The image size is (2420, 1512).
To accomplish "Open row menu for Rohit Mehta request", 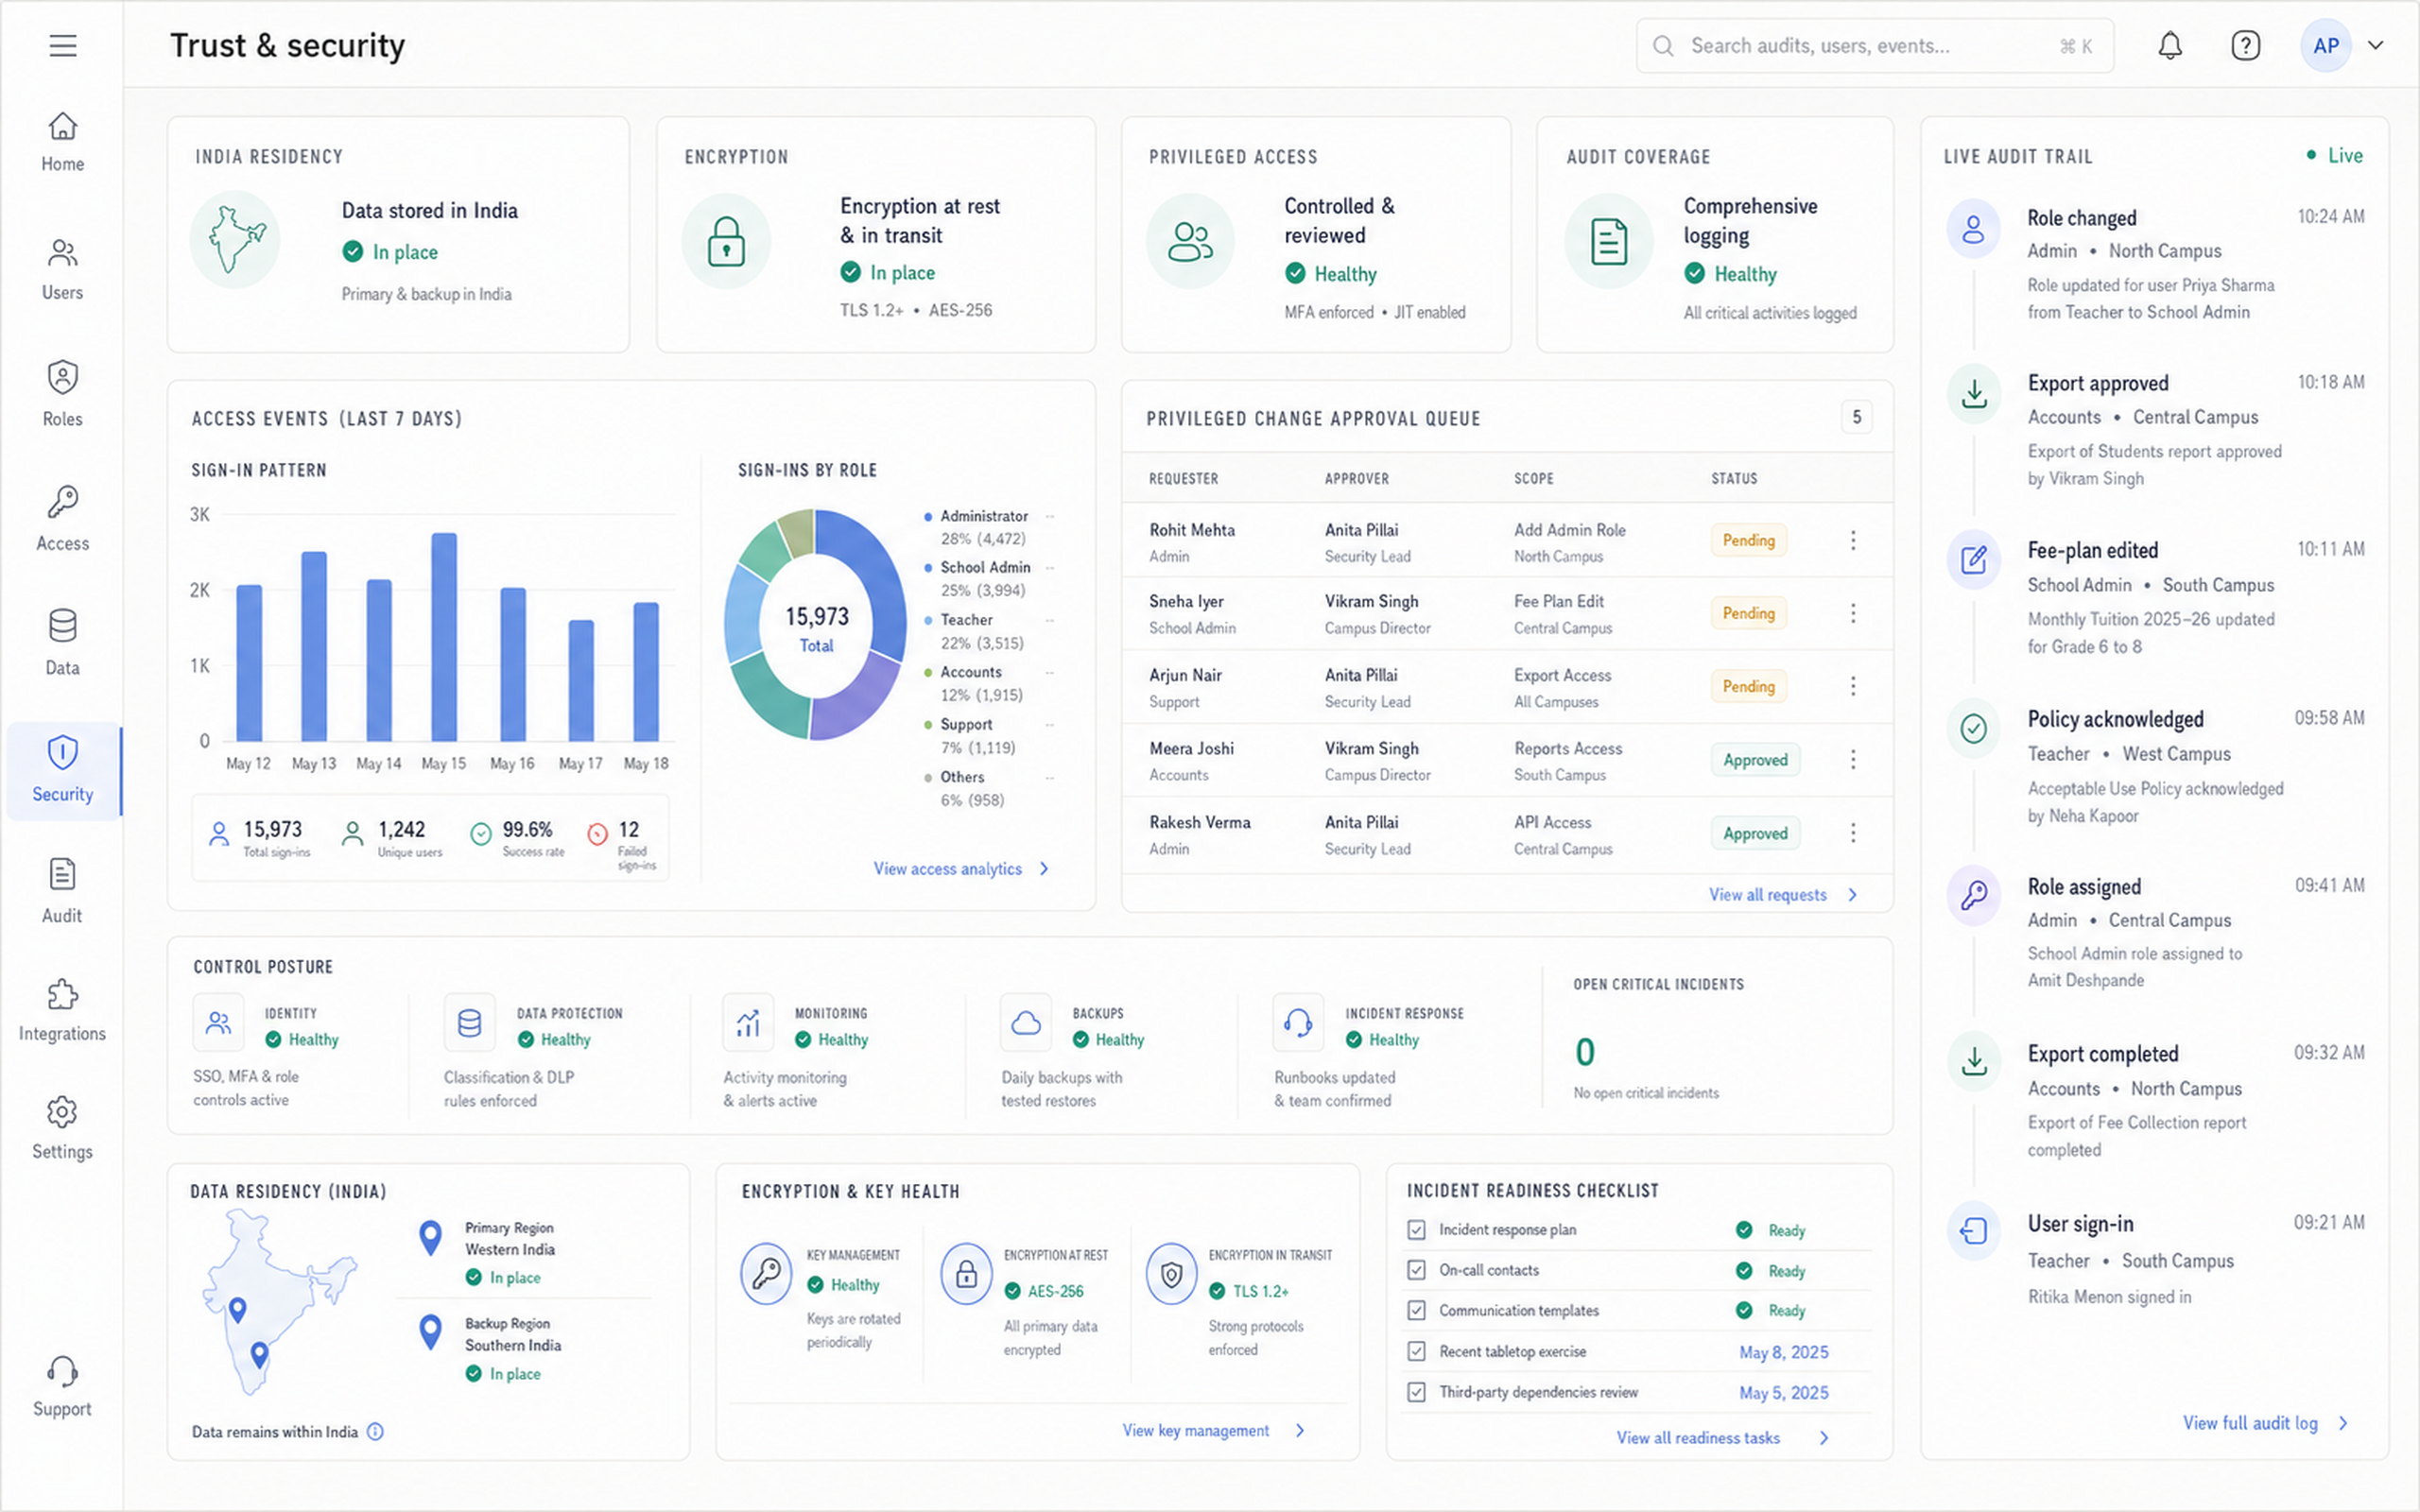I will [x=1853, y=540].
